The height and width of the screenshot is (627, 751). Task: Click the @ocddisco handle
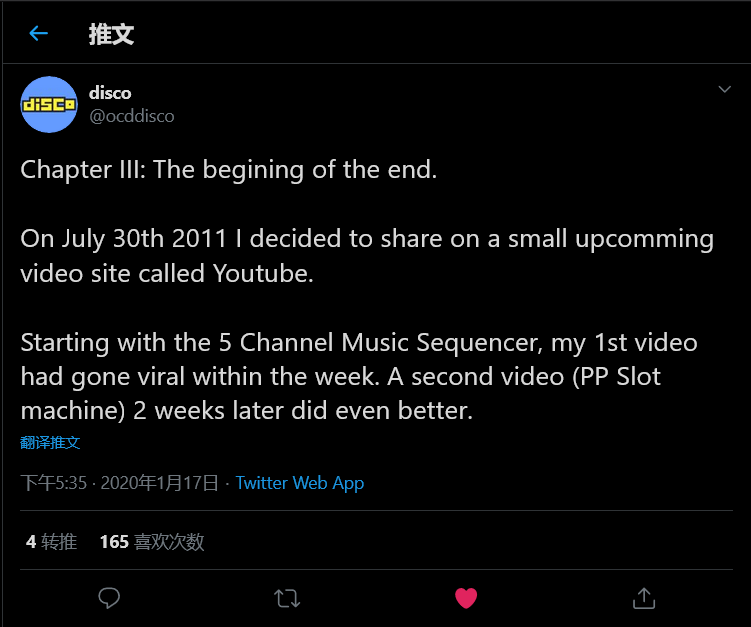click(x=132, y=116)
